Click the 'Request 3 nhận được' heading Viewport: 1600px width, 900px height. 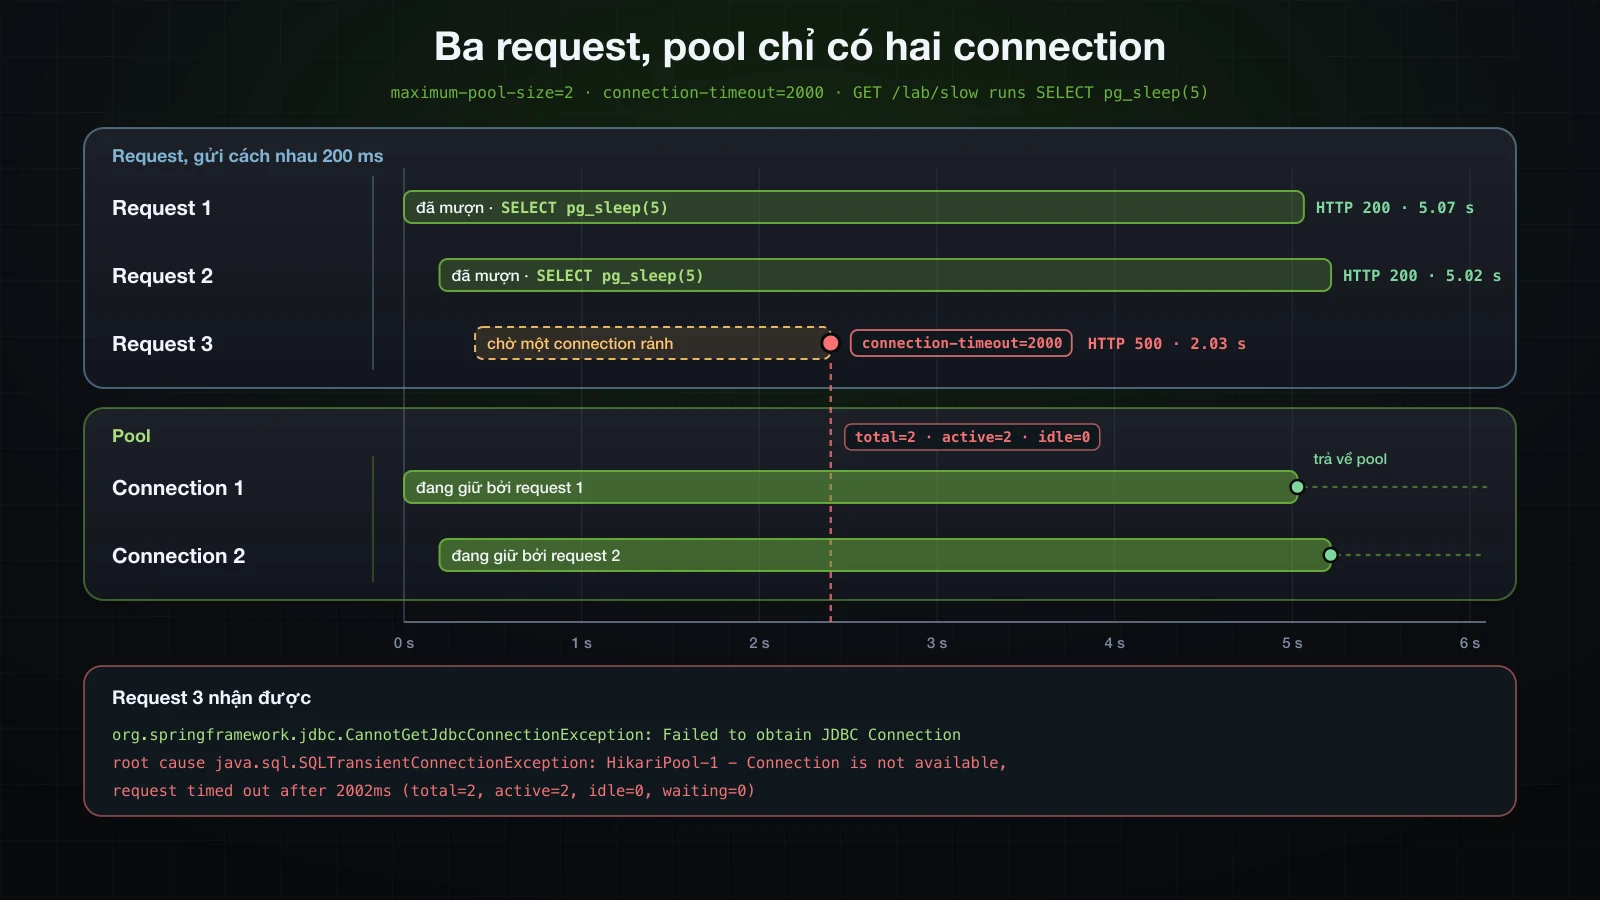tap(211, 698)
